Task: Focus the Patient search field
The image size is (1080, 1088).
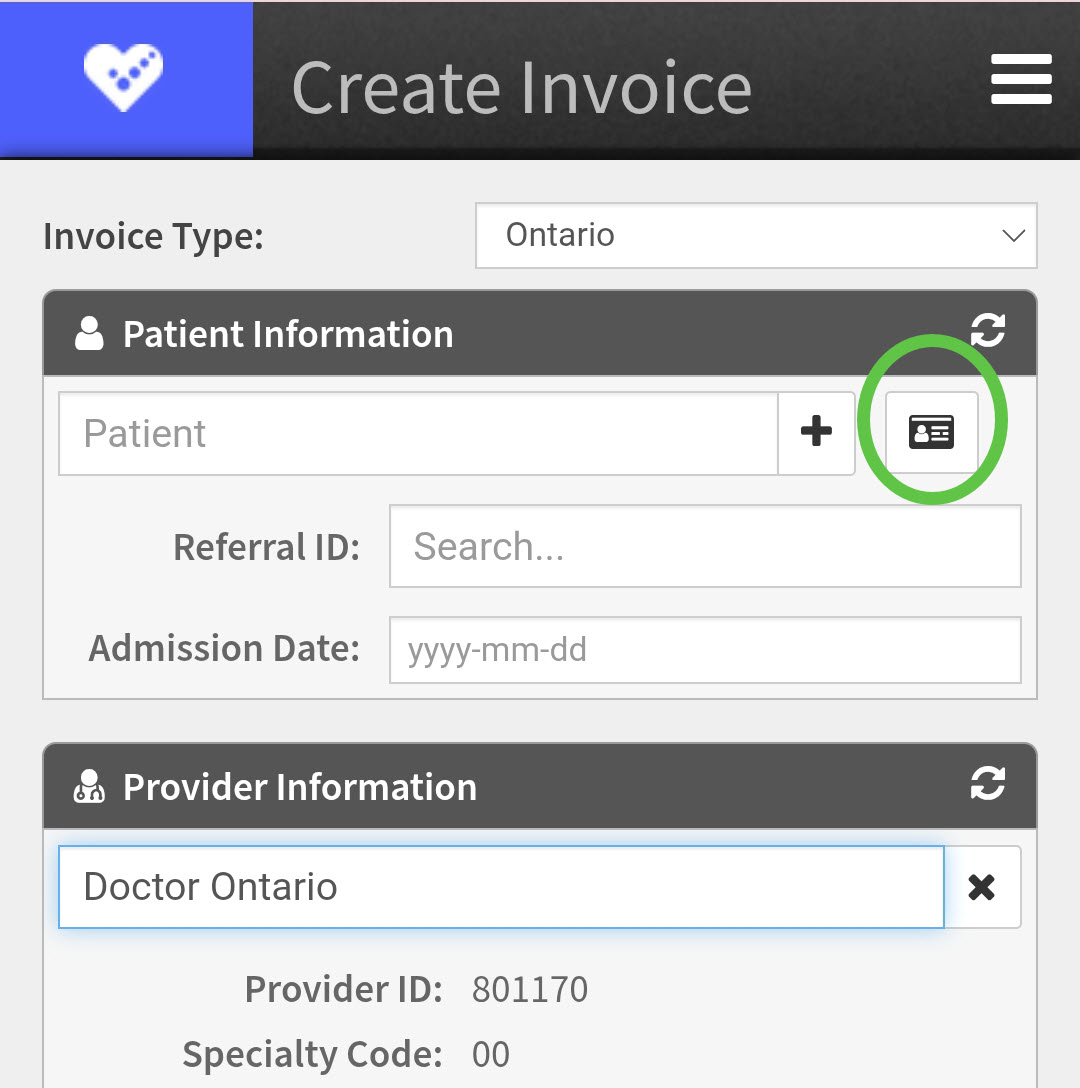Action: click(x=418, y=433)
